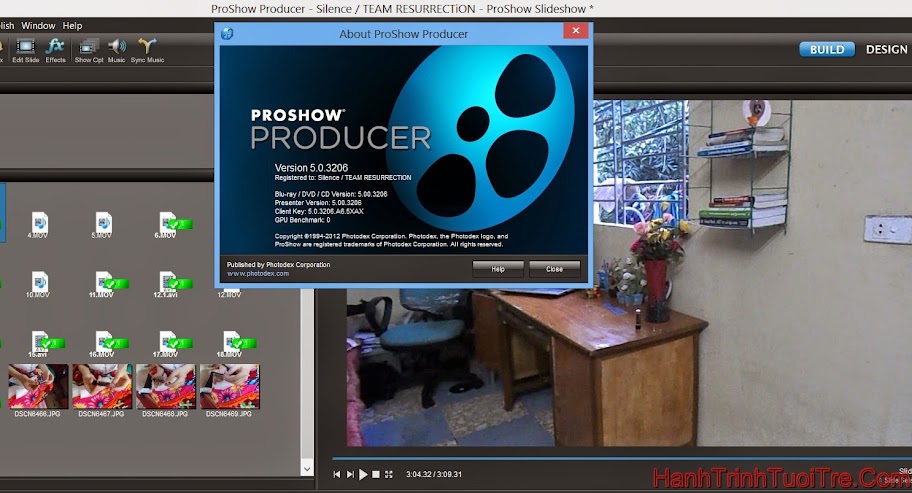
Task: Open Show Opt in the toolbar
Action: (x=89, y=51)
